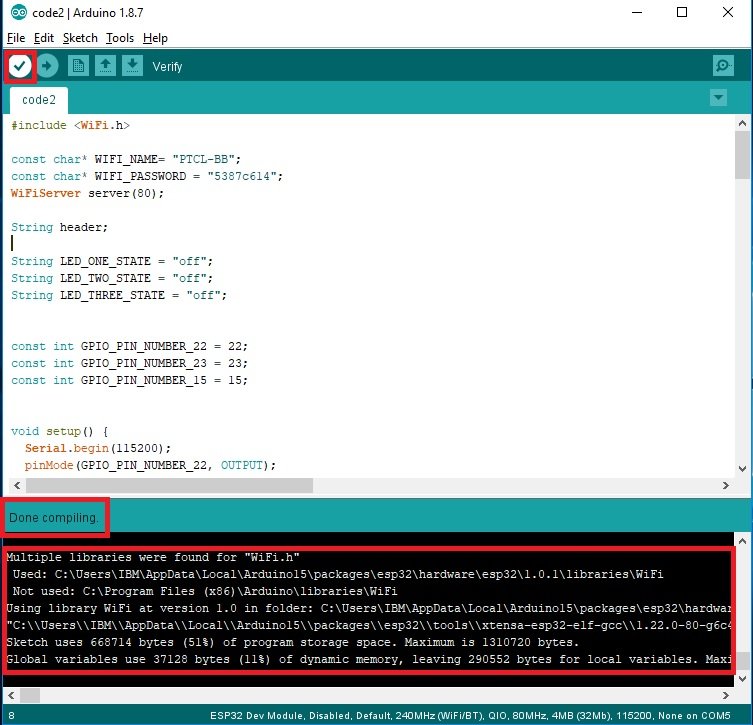Click editor horizontal scrollbar right arrow
The image size is (753, 725).
[x=726, y=485]
